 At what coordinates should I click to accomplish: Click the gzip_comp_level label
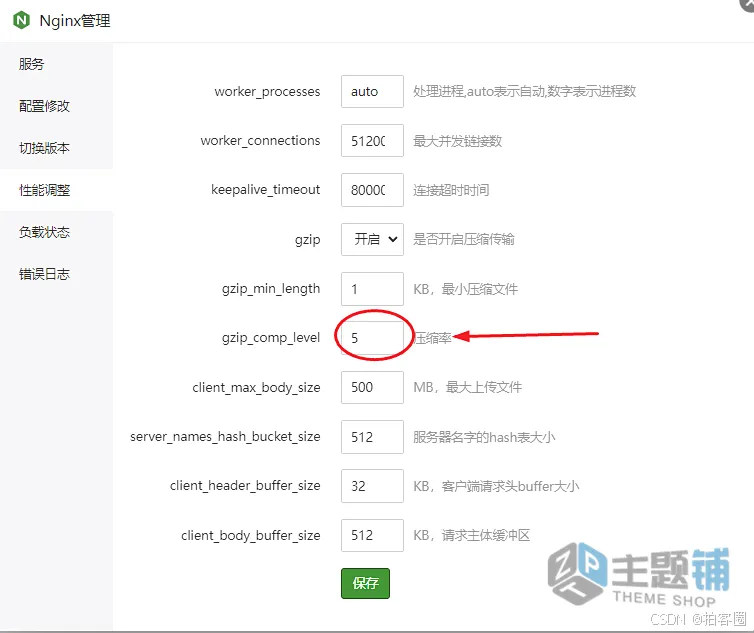click(271, 338)
